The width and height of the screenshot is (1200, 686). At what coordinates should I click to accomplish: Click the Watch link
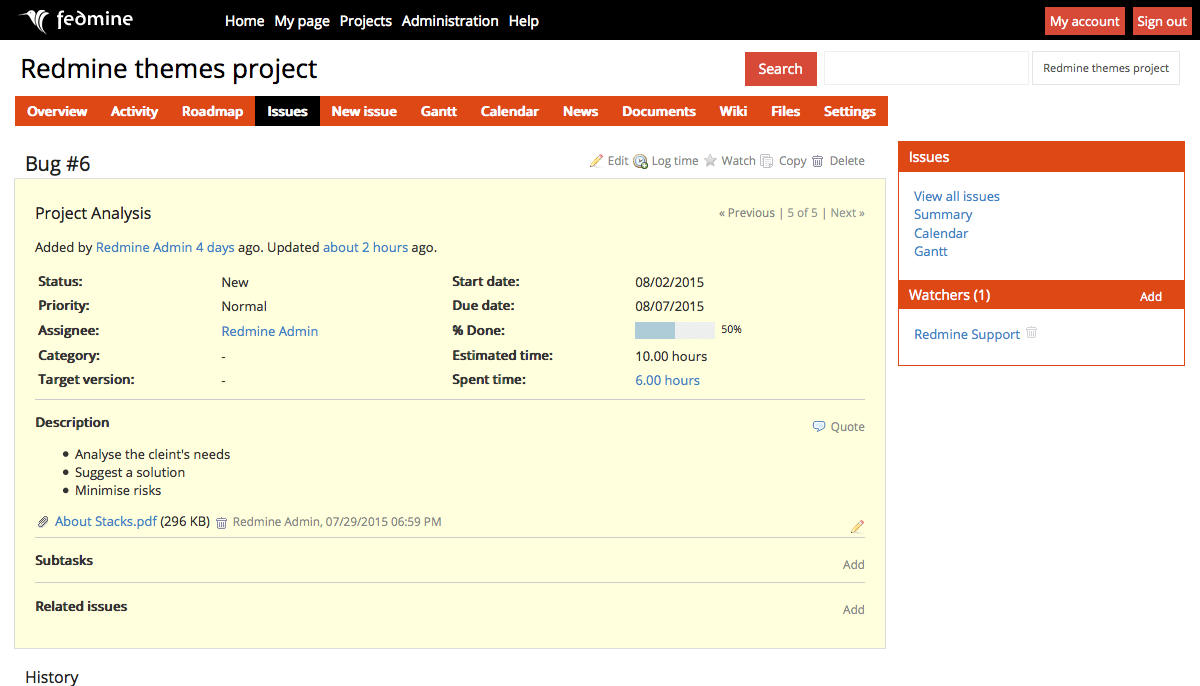[739, 161]
